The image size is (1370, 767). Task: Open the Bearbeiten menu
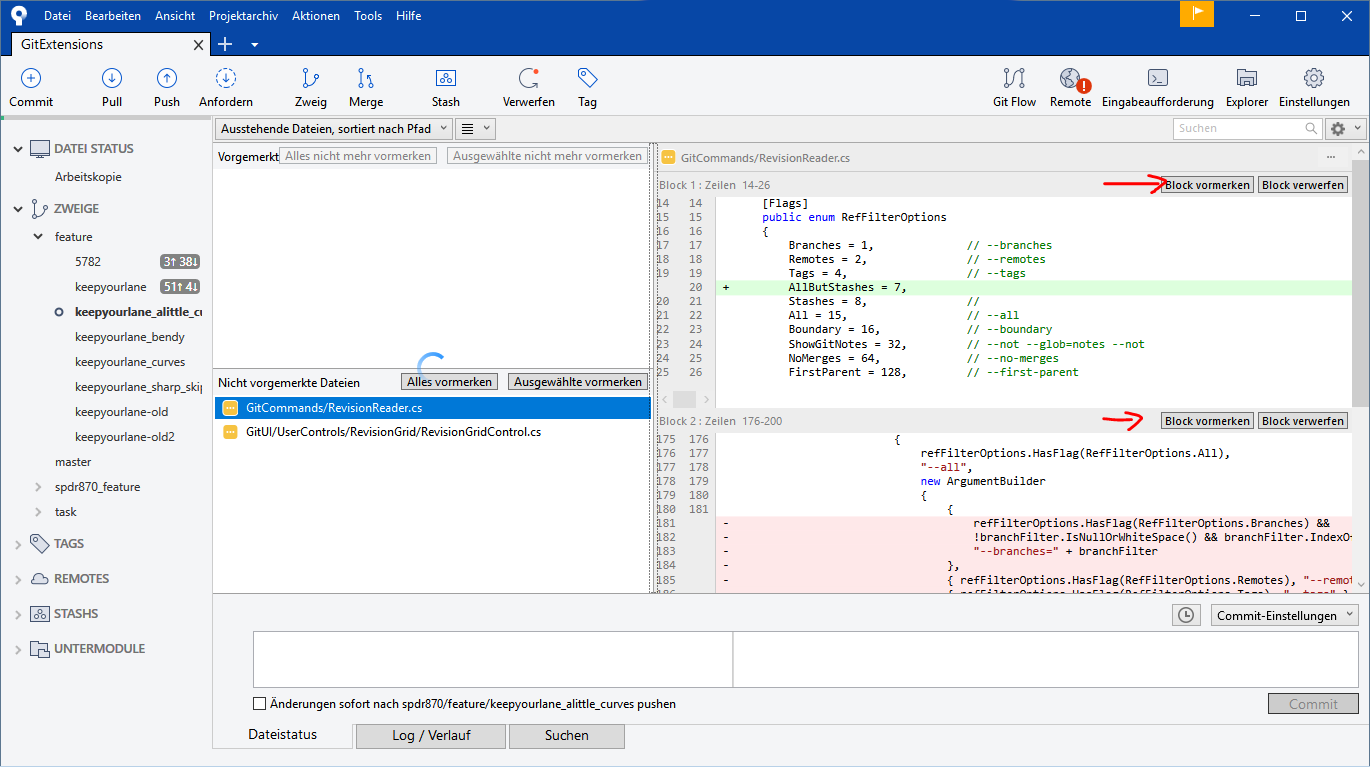[x=113, y=16]
